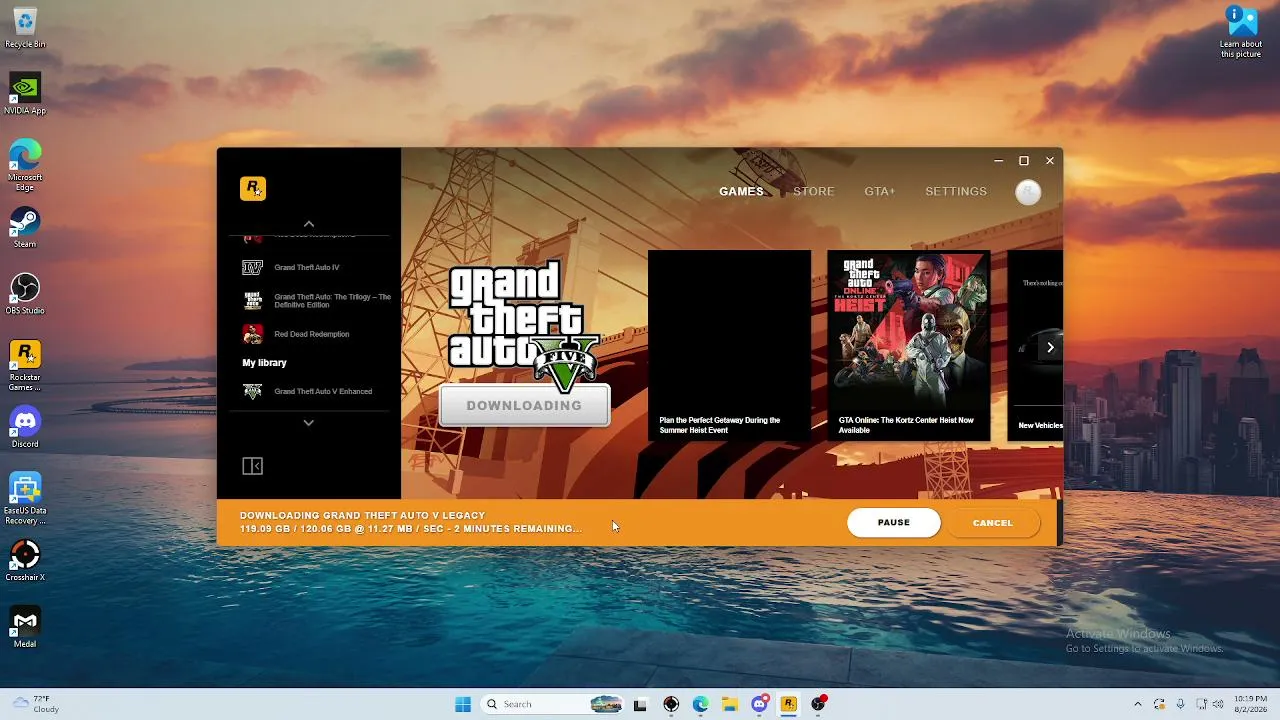Click the DOWNLOADING button under the GTA V logo
The height and width of the screenshot is (720, 1280).
(524, 405)
